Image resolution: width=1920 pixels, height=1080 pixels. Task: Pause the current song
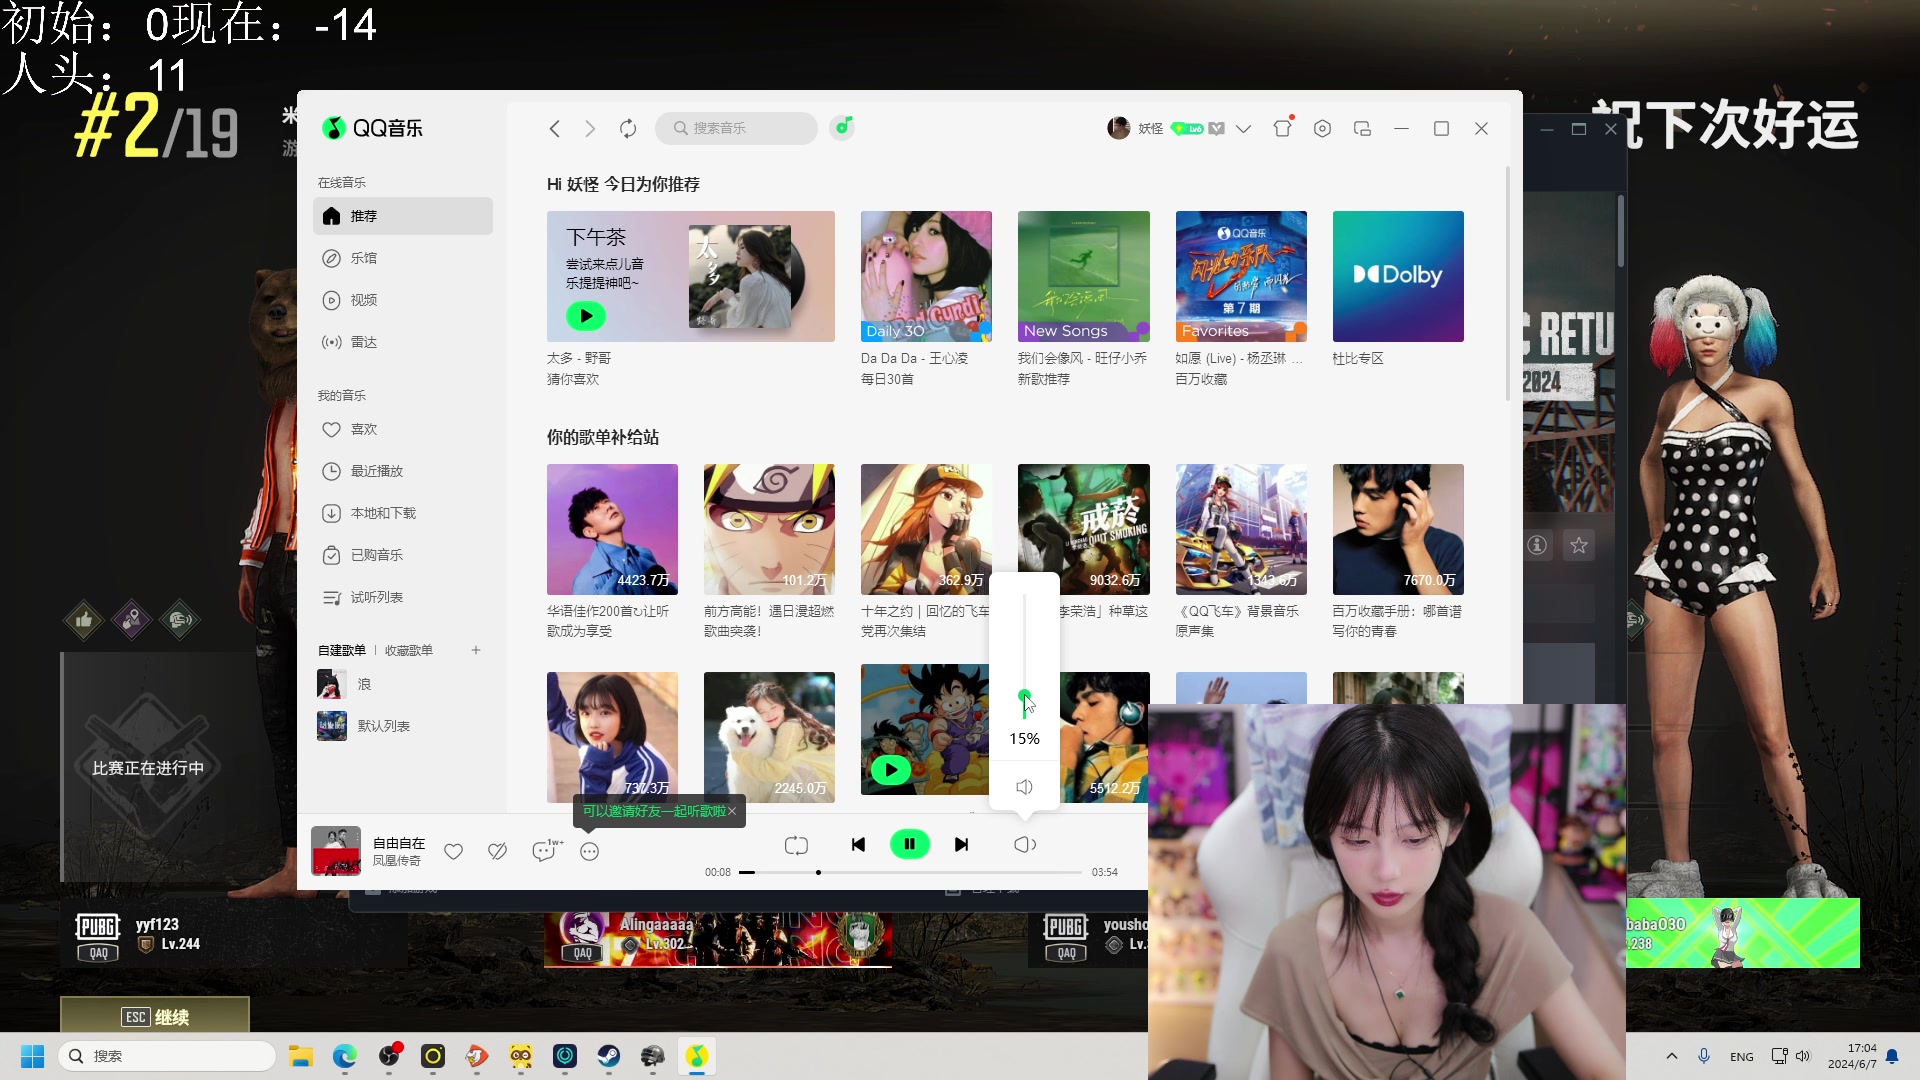point(910,845)
